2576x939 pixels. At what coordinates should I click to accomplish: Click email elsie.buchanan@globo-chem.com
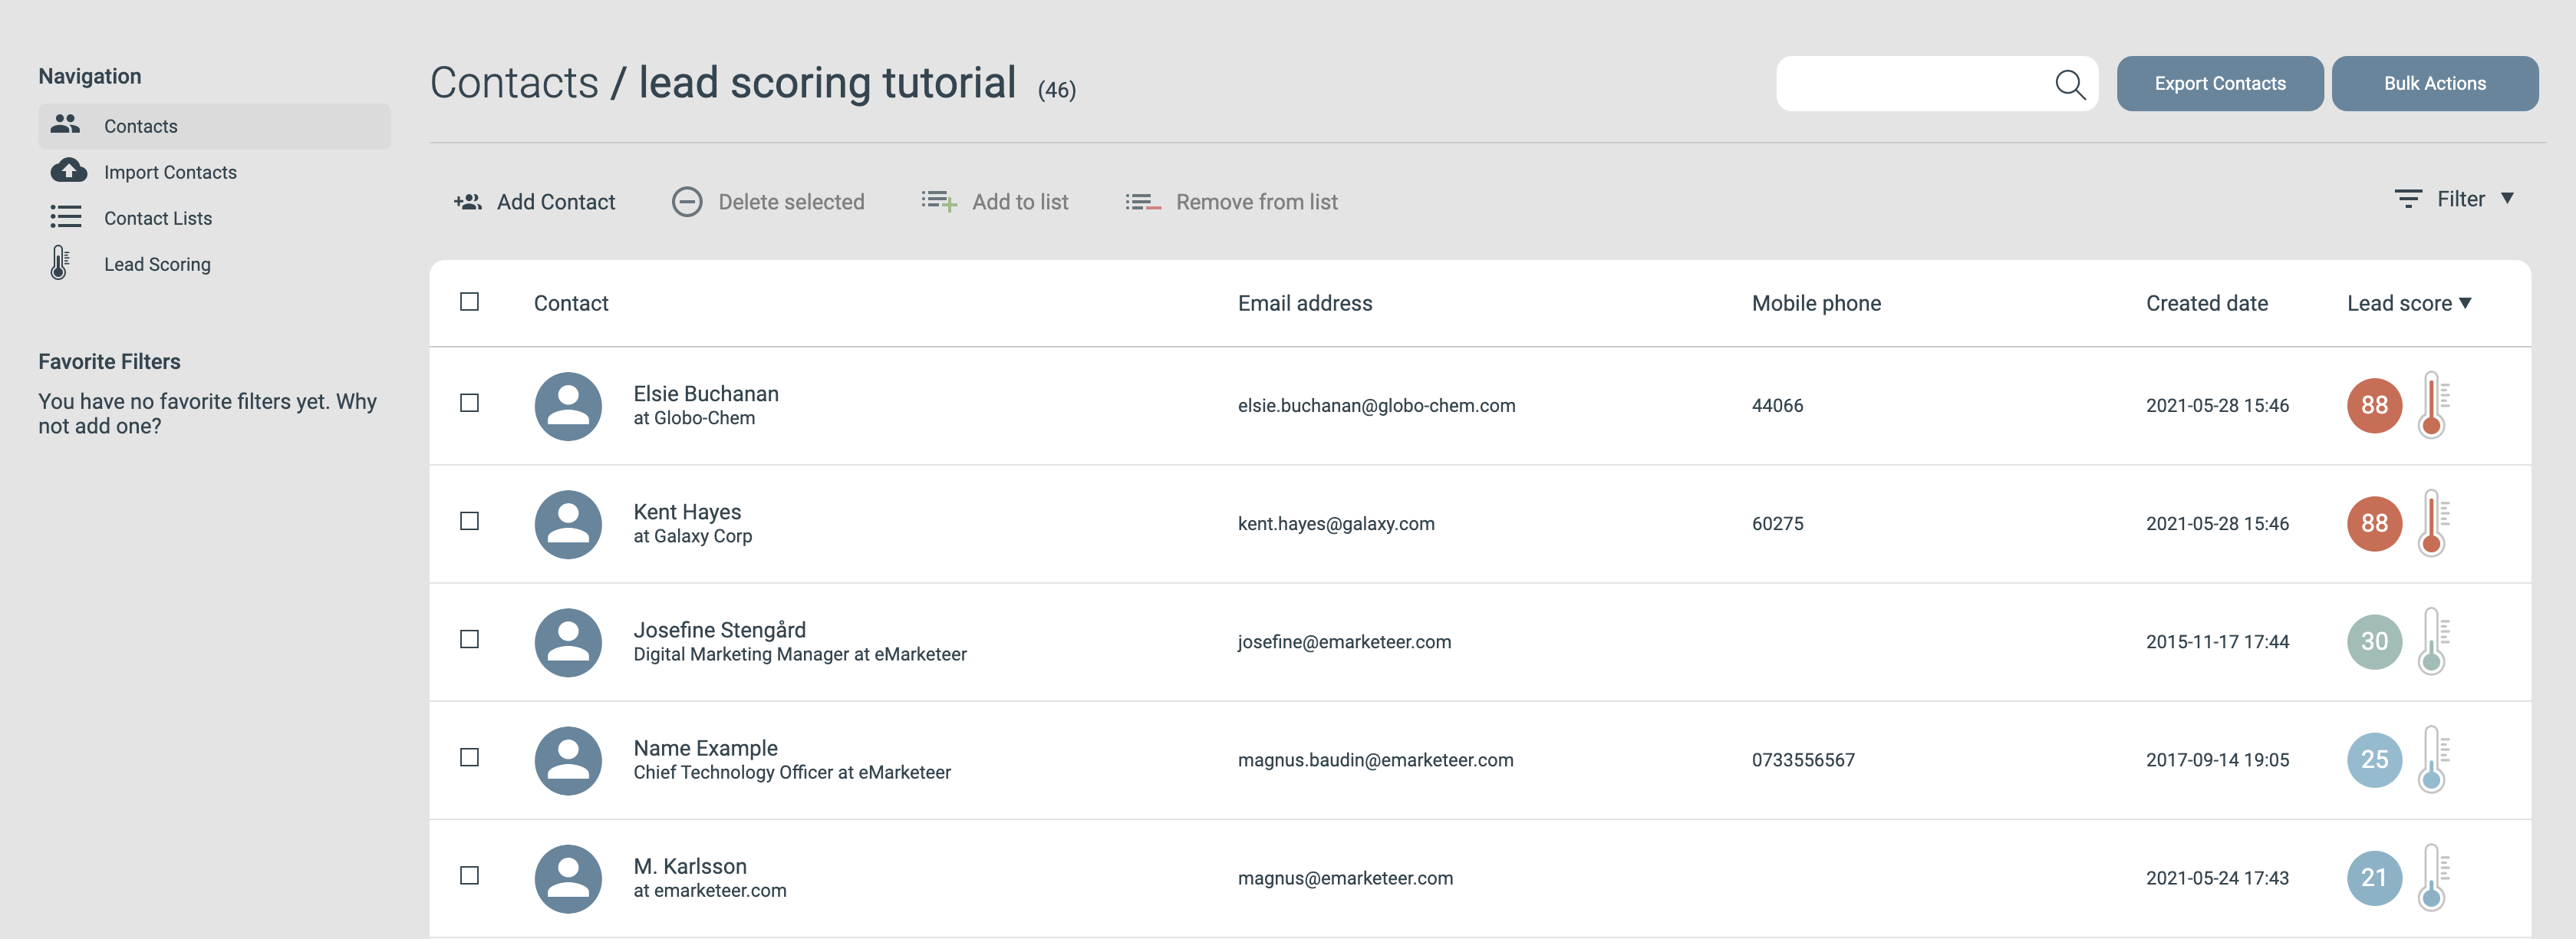click(x=1376, y=405)
